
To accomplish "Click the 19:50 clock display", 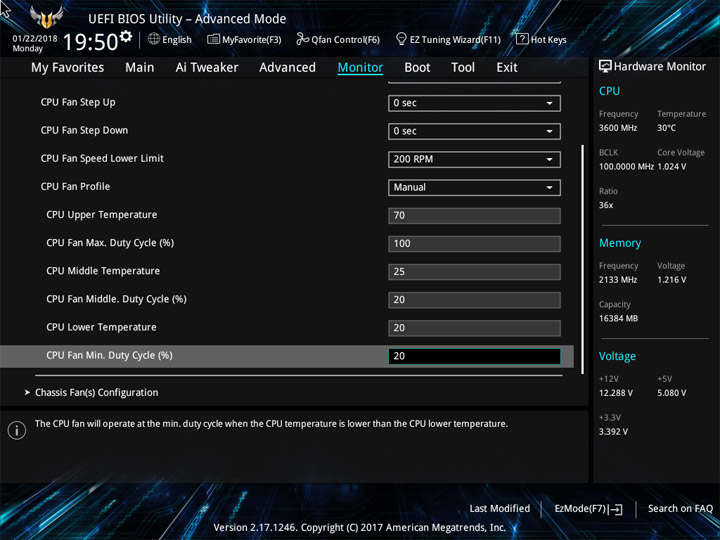I will click(91, 42).
